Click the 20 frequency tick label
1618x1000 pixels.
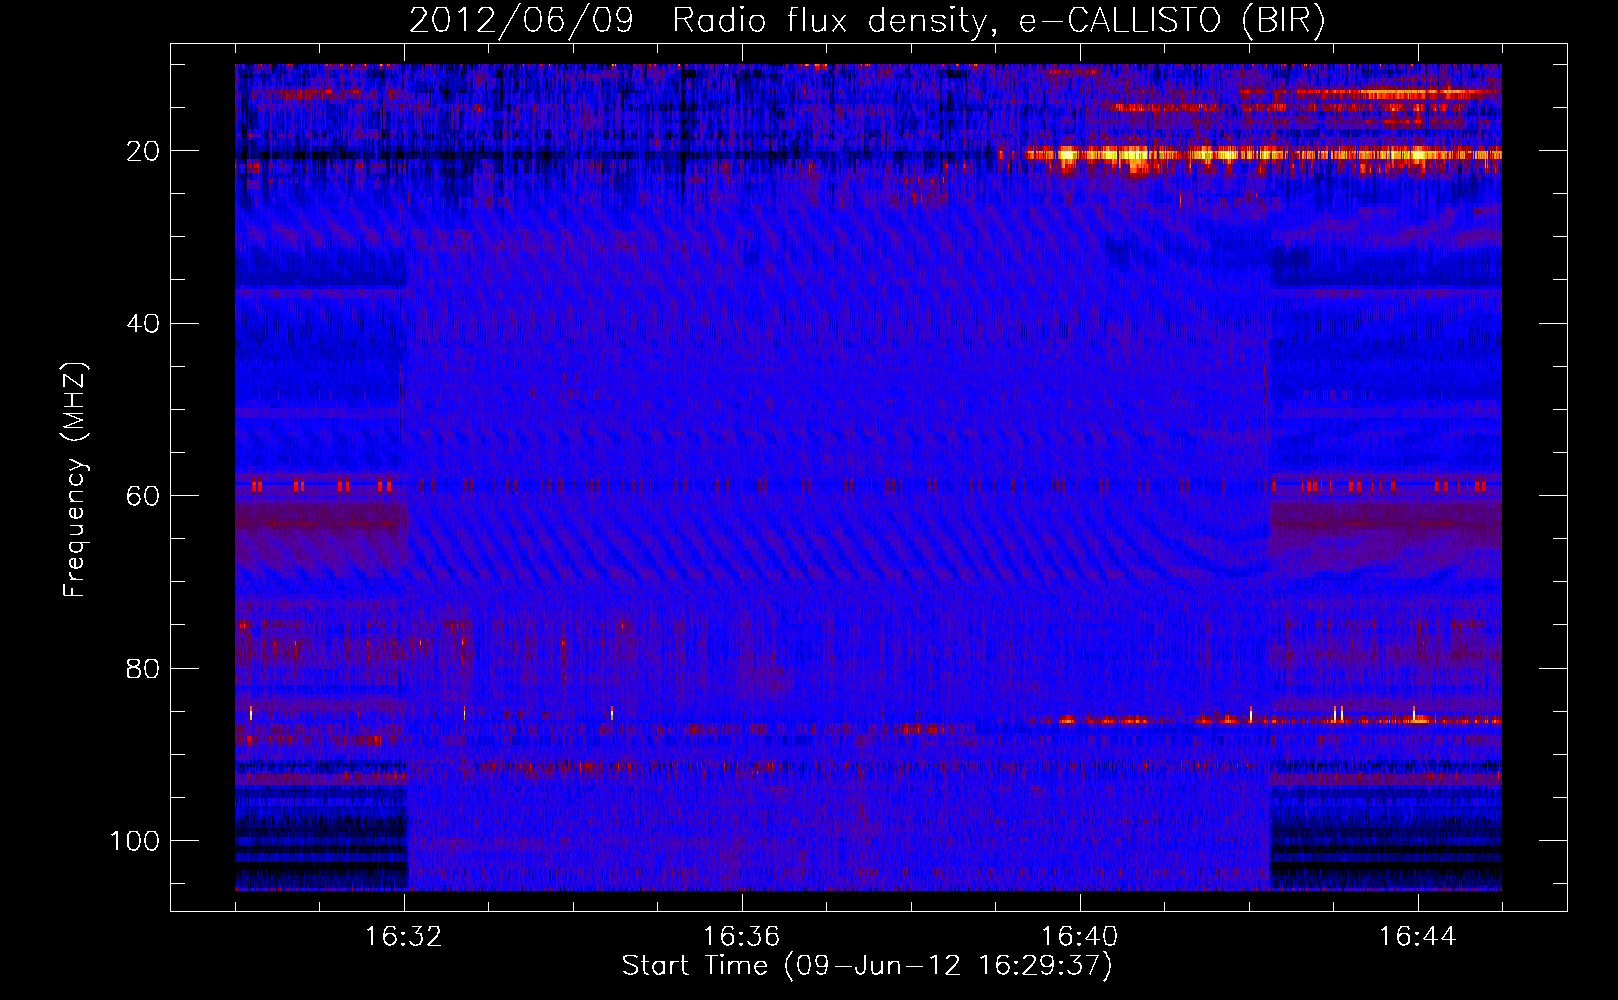143,151
